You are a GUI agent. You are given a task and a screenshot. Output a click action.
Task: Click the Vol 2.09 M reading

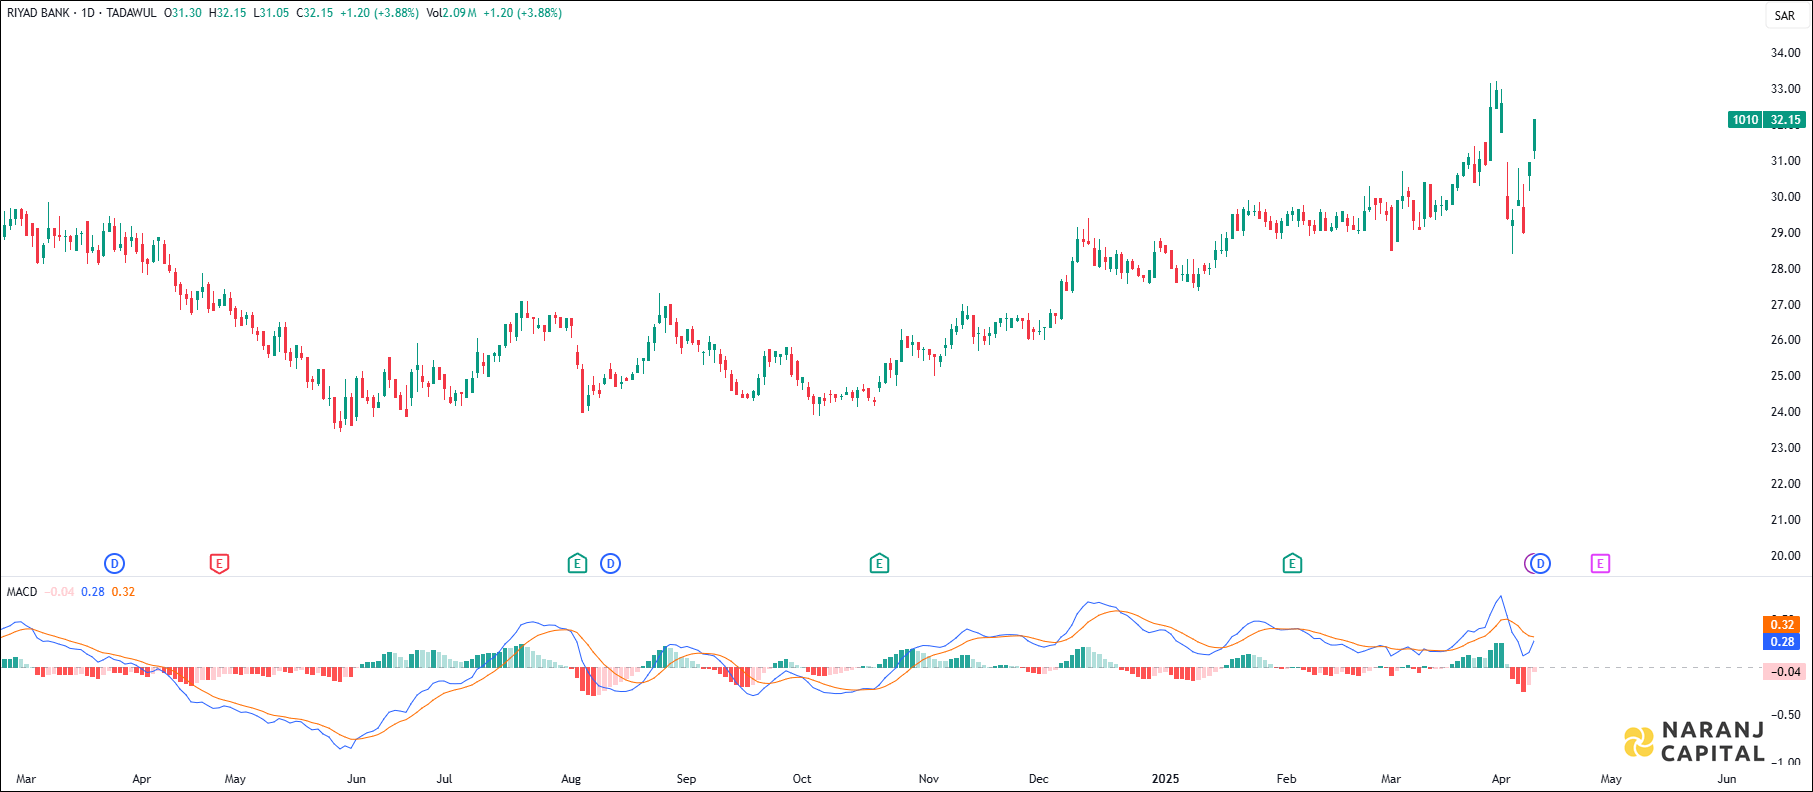(451, 13)
